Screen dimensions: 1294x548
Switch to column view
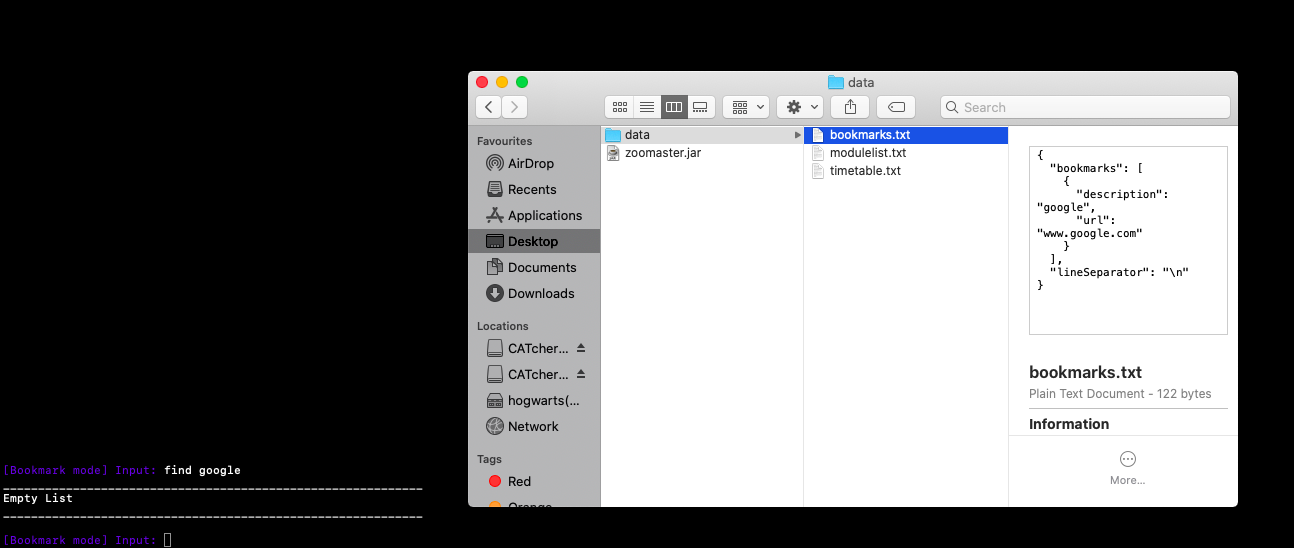674,107
